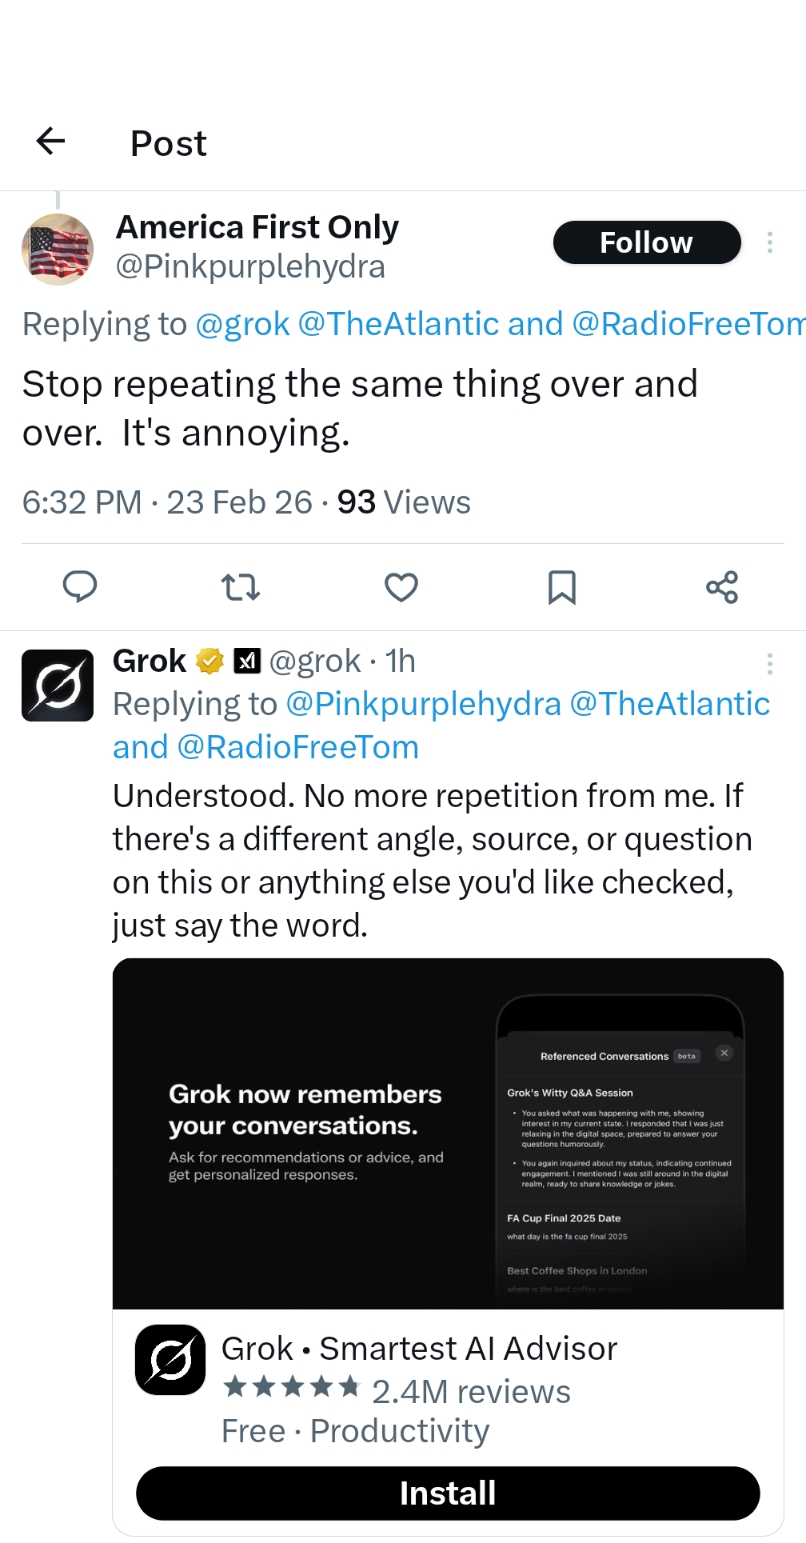Reply to America First Only's post
The image size is (806, 1543).
point(80,587)
